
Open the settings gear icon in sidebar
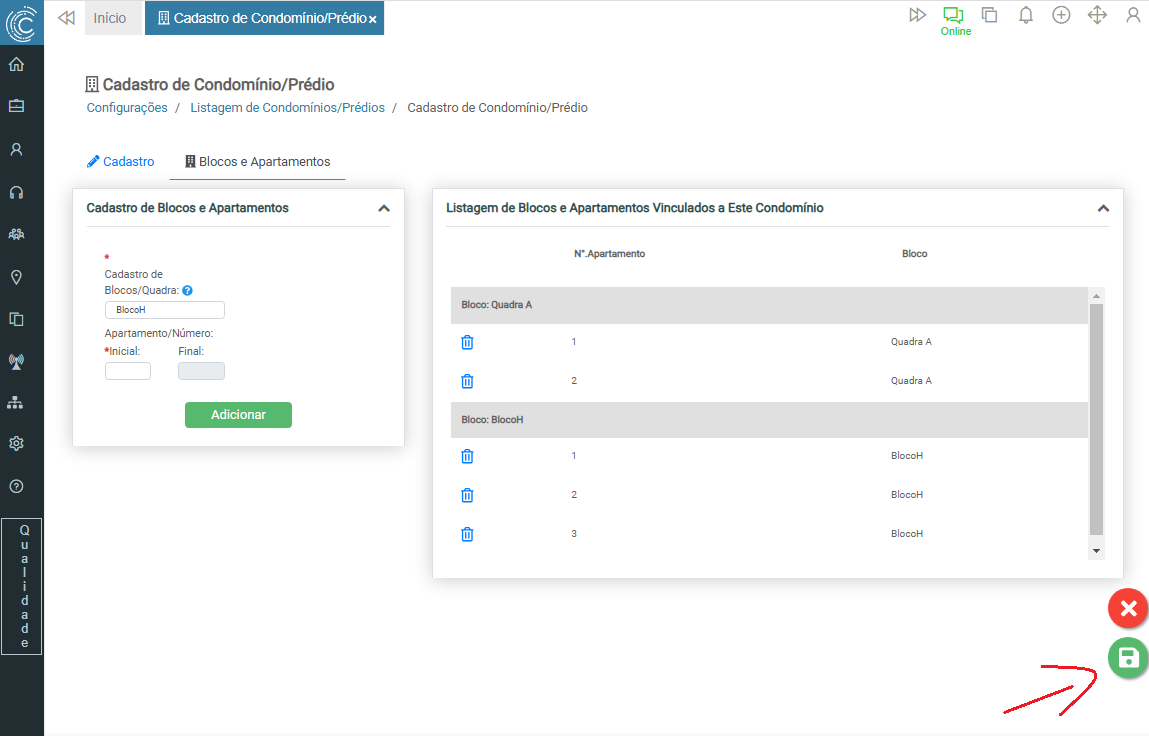click(16, 443)
